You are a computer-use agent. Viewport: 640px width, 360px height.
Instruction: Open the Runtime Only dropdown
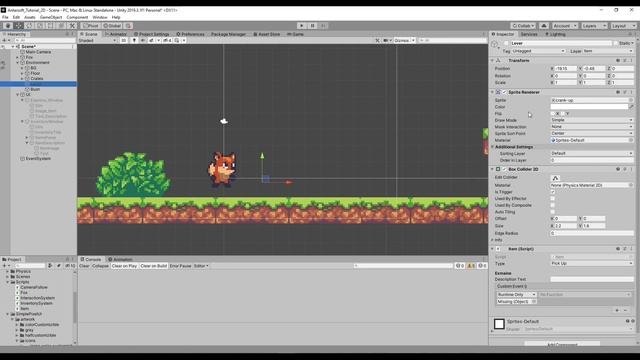pyautogui.click(x=516, y=294)
